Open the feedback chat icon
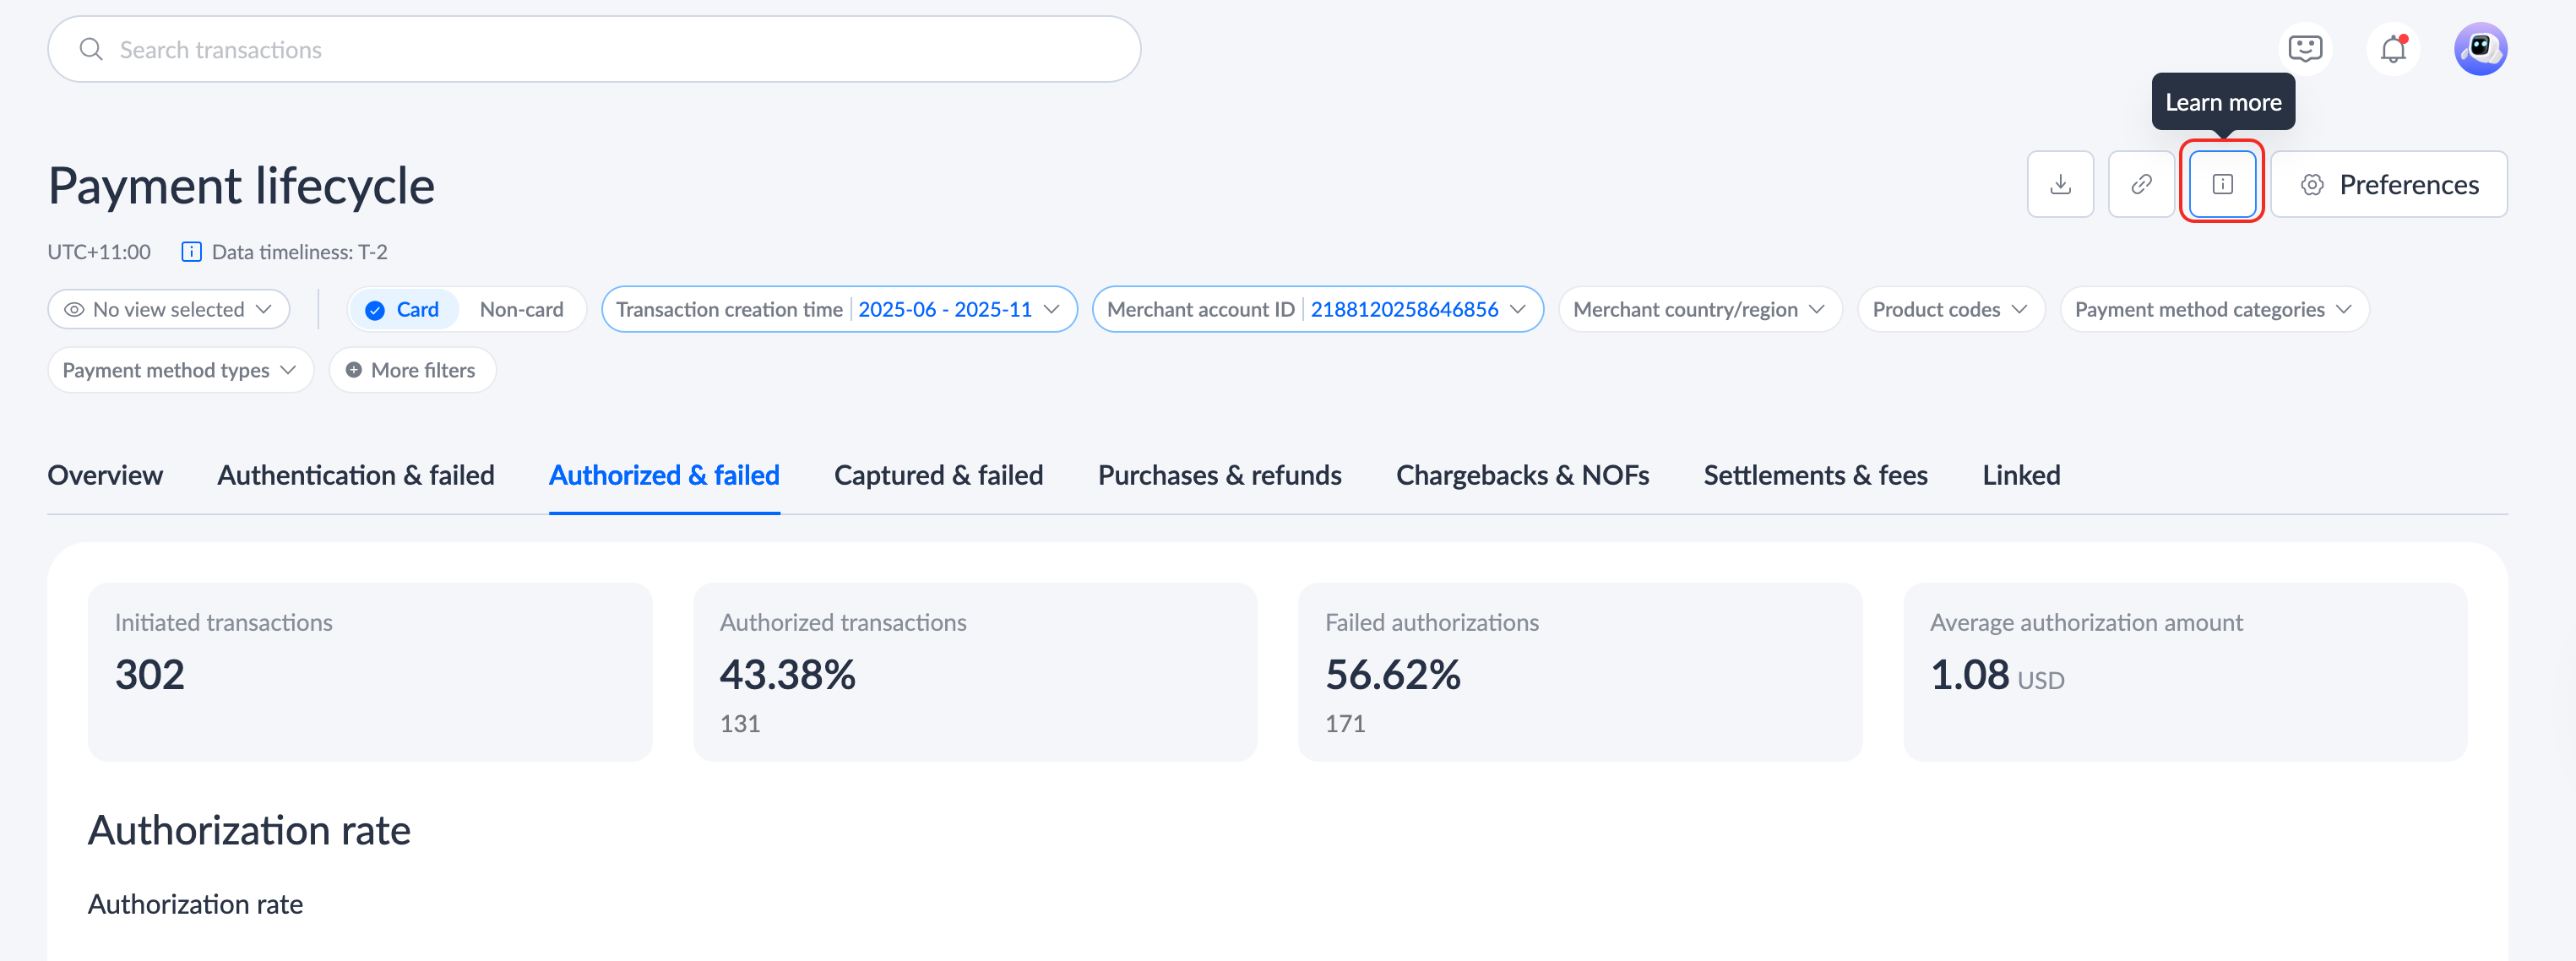 tap(2305, 48)
